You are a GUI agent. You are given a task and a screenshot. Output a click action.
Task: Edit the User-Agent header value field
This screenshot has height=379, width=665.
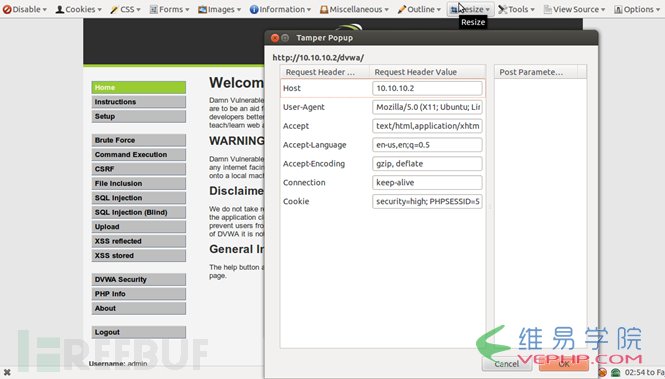coord(427,107)
